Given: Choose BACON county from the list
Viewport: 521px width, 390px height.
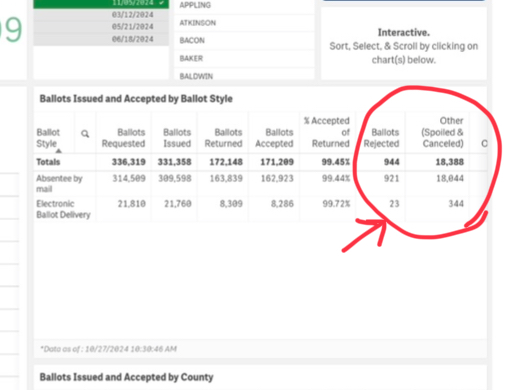Looking at the screenshot, I should click(x=244, y=41).
